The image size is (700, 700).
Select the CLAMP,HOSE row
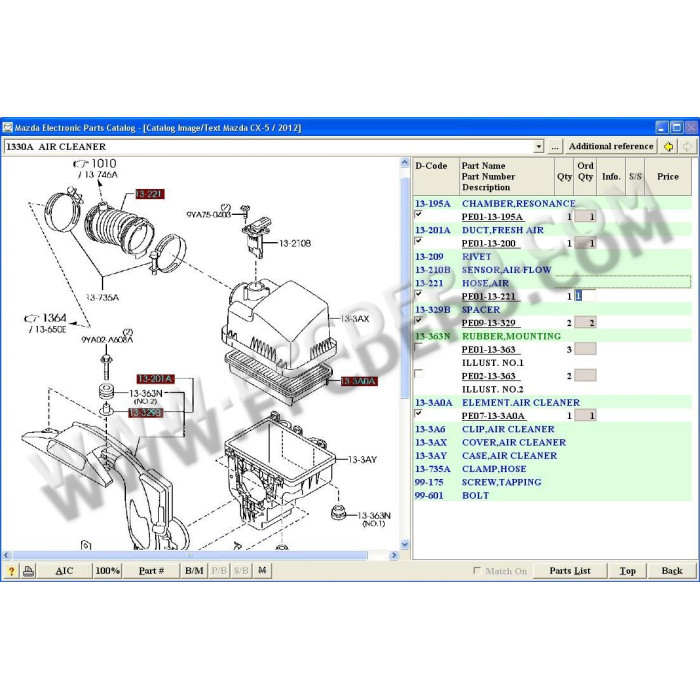coord(552,469)
